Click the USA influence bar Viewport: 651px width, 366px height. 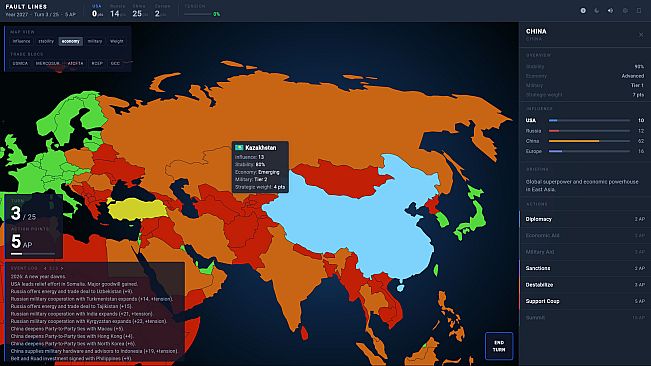click(589, 120)
